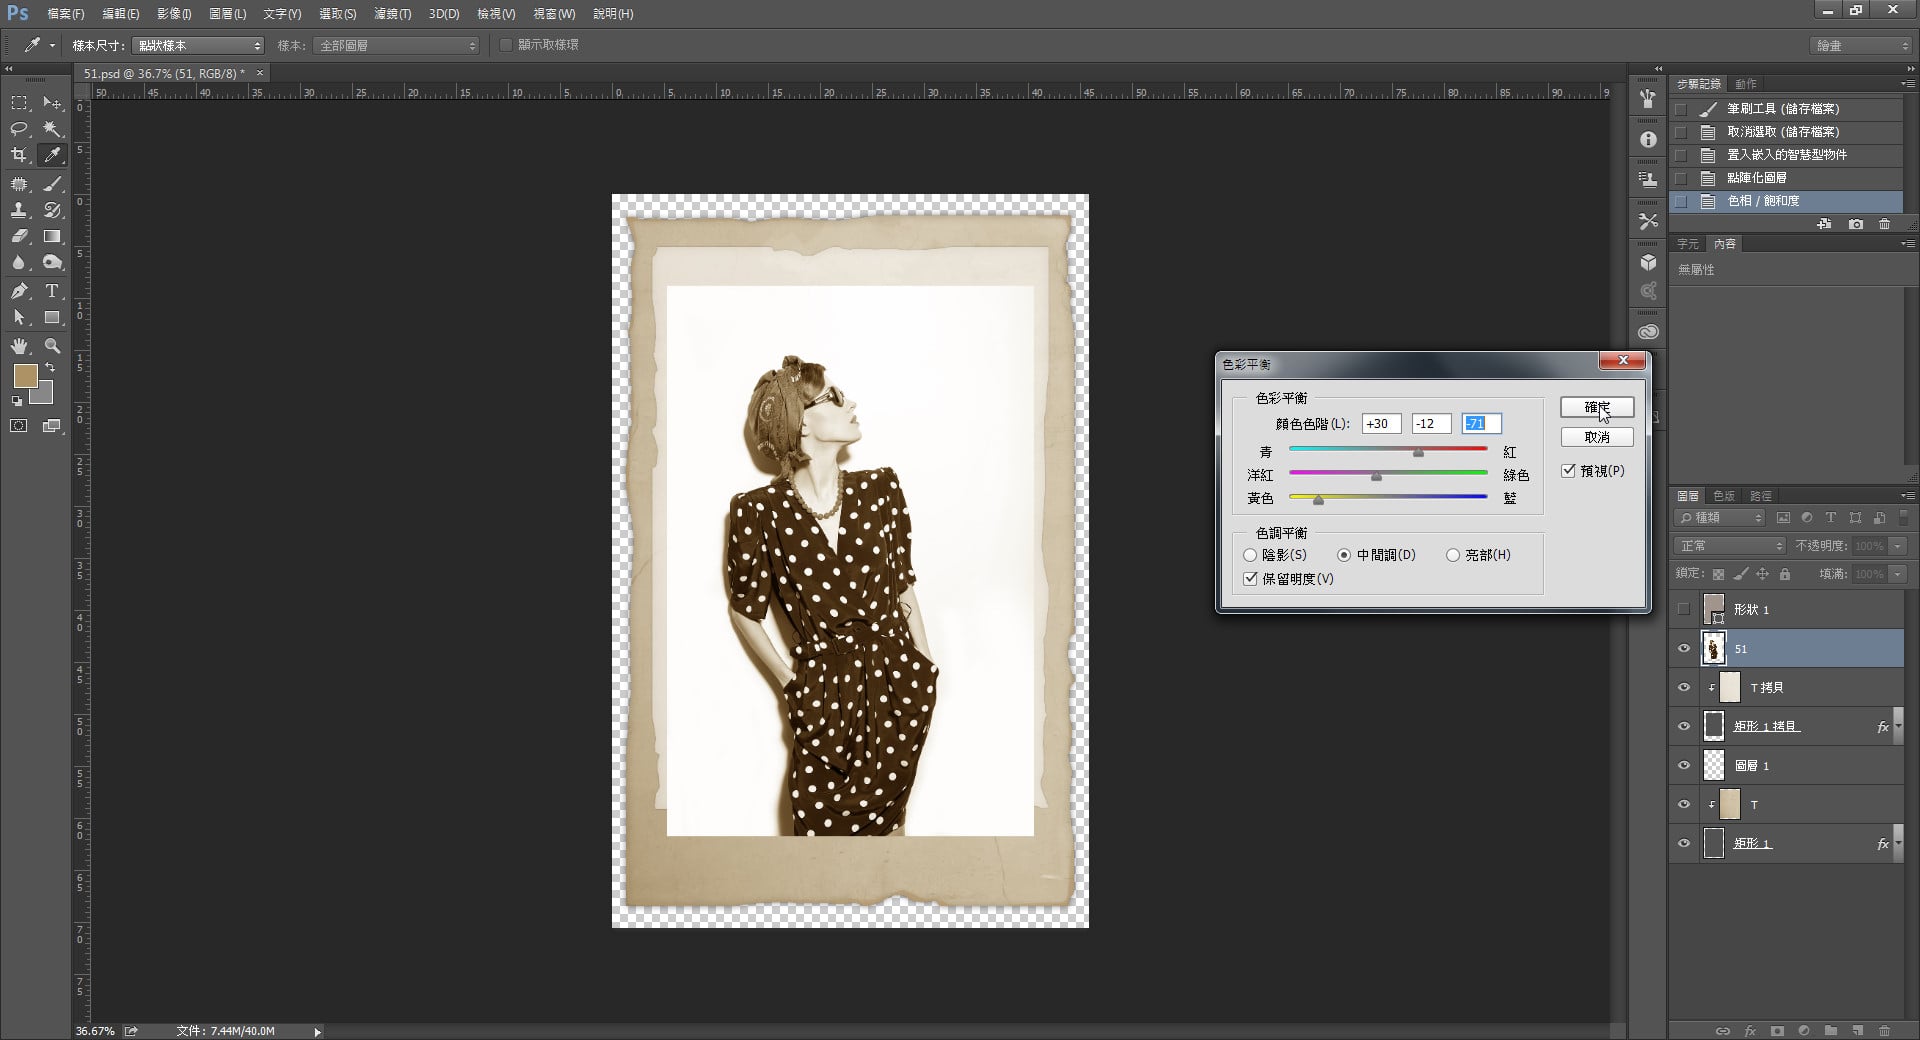The height and width of the screenshot is (1040, 1920).
Task: Select the Pen tool
Action: (x=19, y=291)
